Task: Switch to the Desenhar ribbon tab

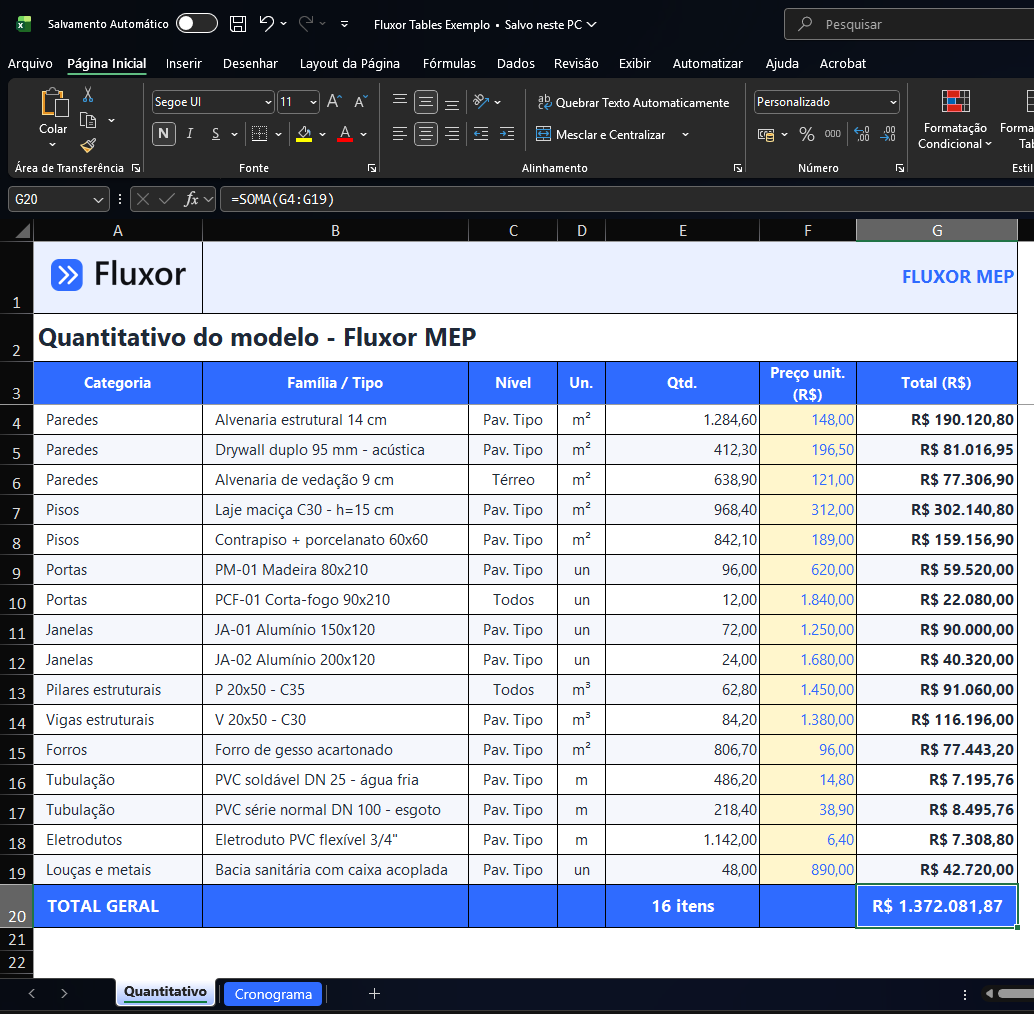Action: click(x=250, y=63)
